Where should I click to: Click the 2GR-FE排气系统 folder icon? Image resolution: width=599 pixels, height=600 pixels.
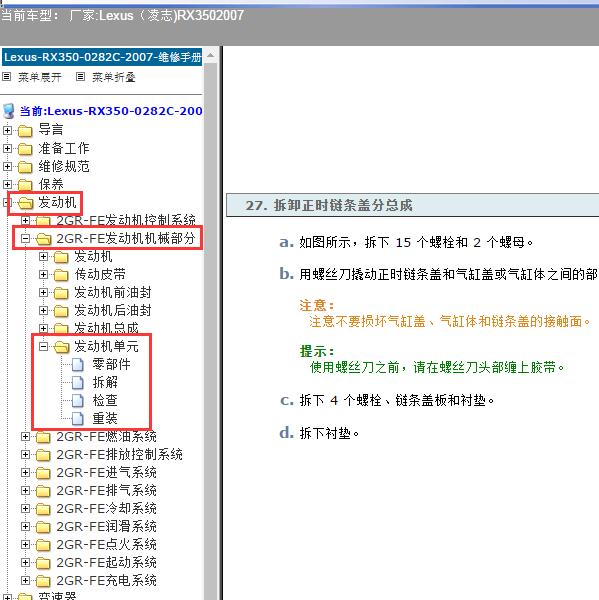(43, 491)
